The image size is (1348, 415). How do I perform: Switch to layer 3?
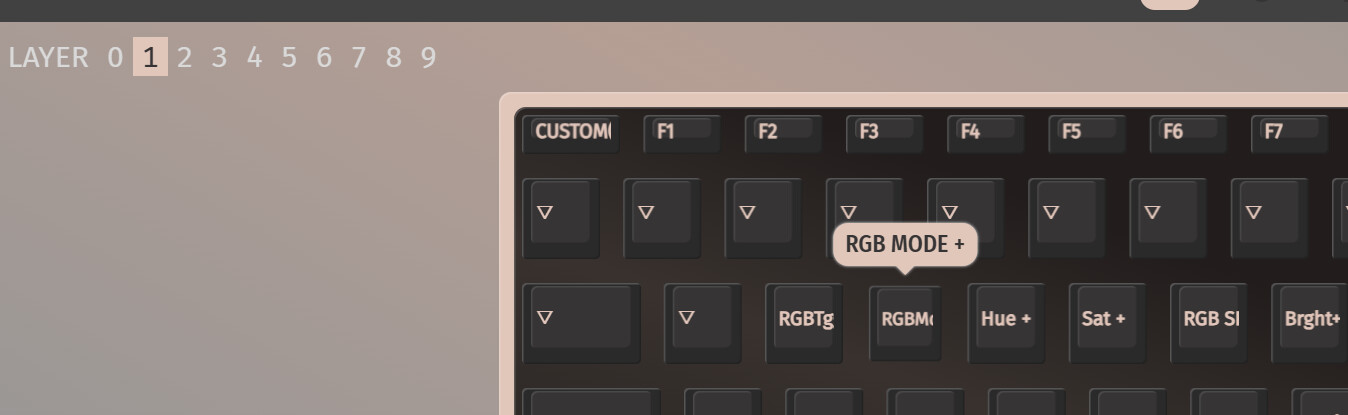pyautogui.click(x=219, y=57)
